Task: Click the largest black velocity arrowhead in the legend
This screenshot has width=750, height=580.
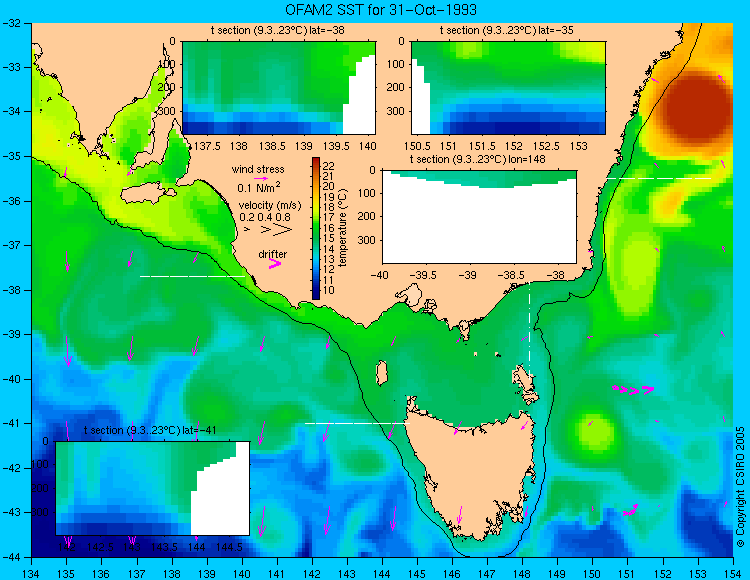Action: [x=283, y=230]
